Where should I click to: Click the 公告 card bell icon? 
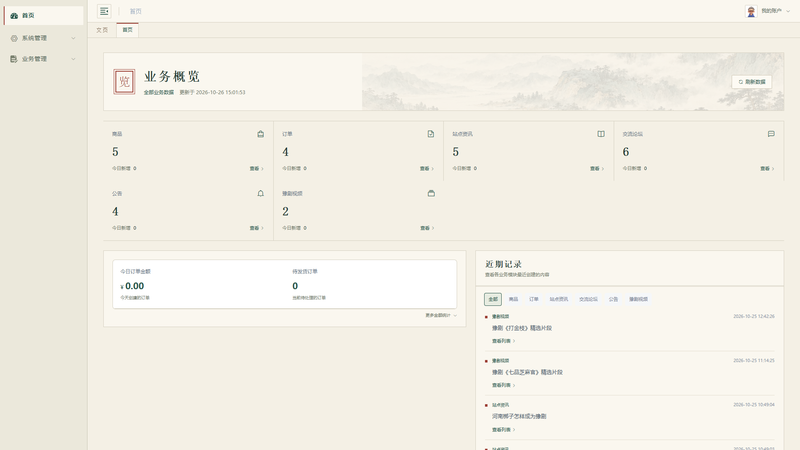(261, 194)
